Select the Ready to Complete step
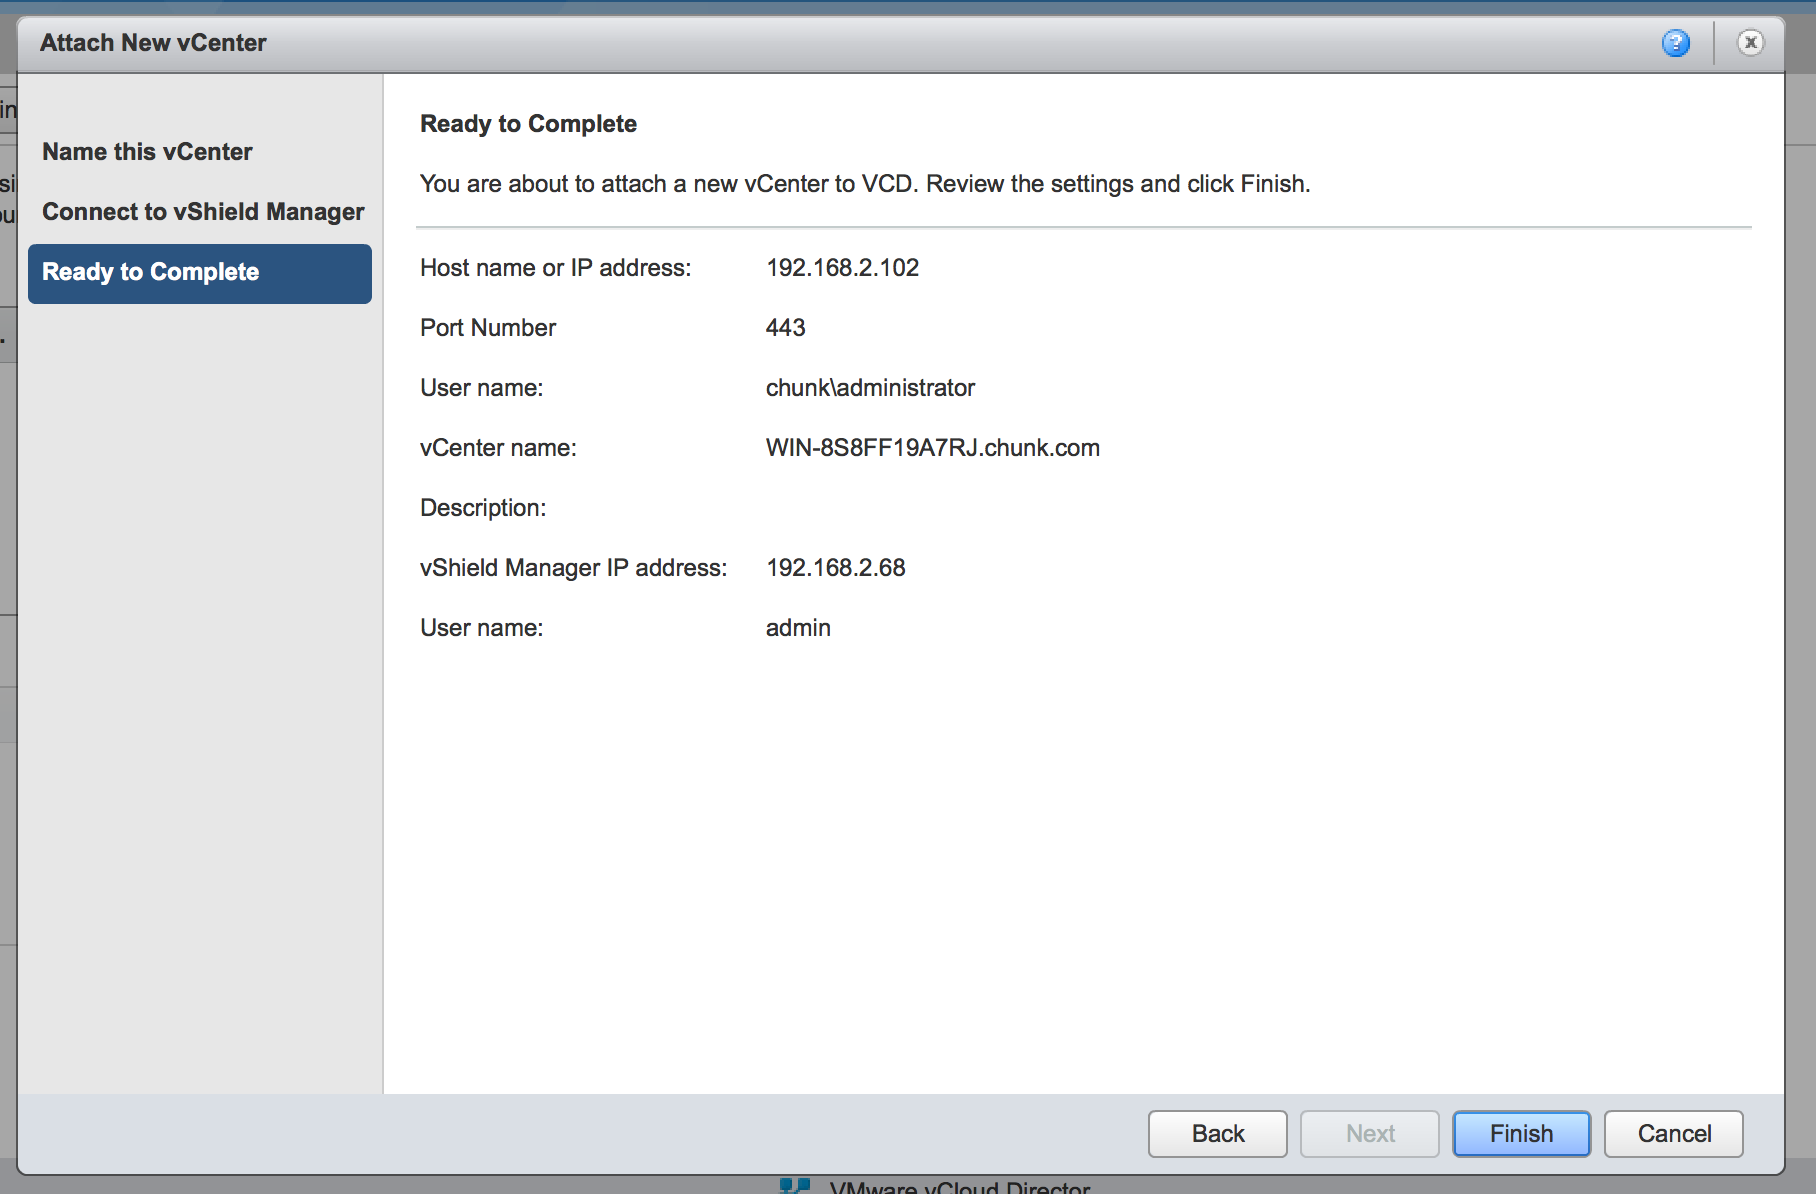 [200, 273]
